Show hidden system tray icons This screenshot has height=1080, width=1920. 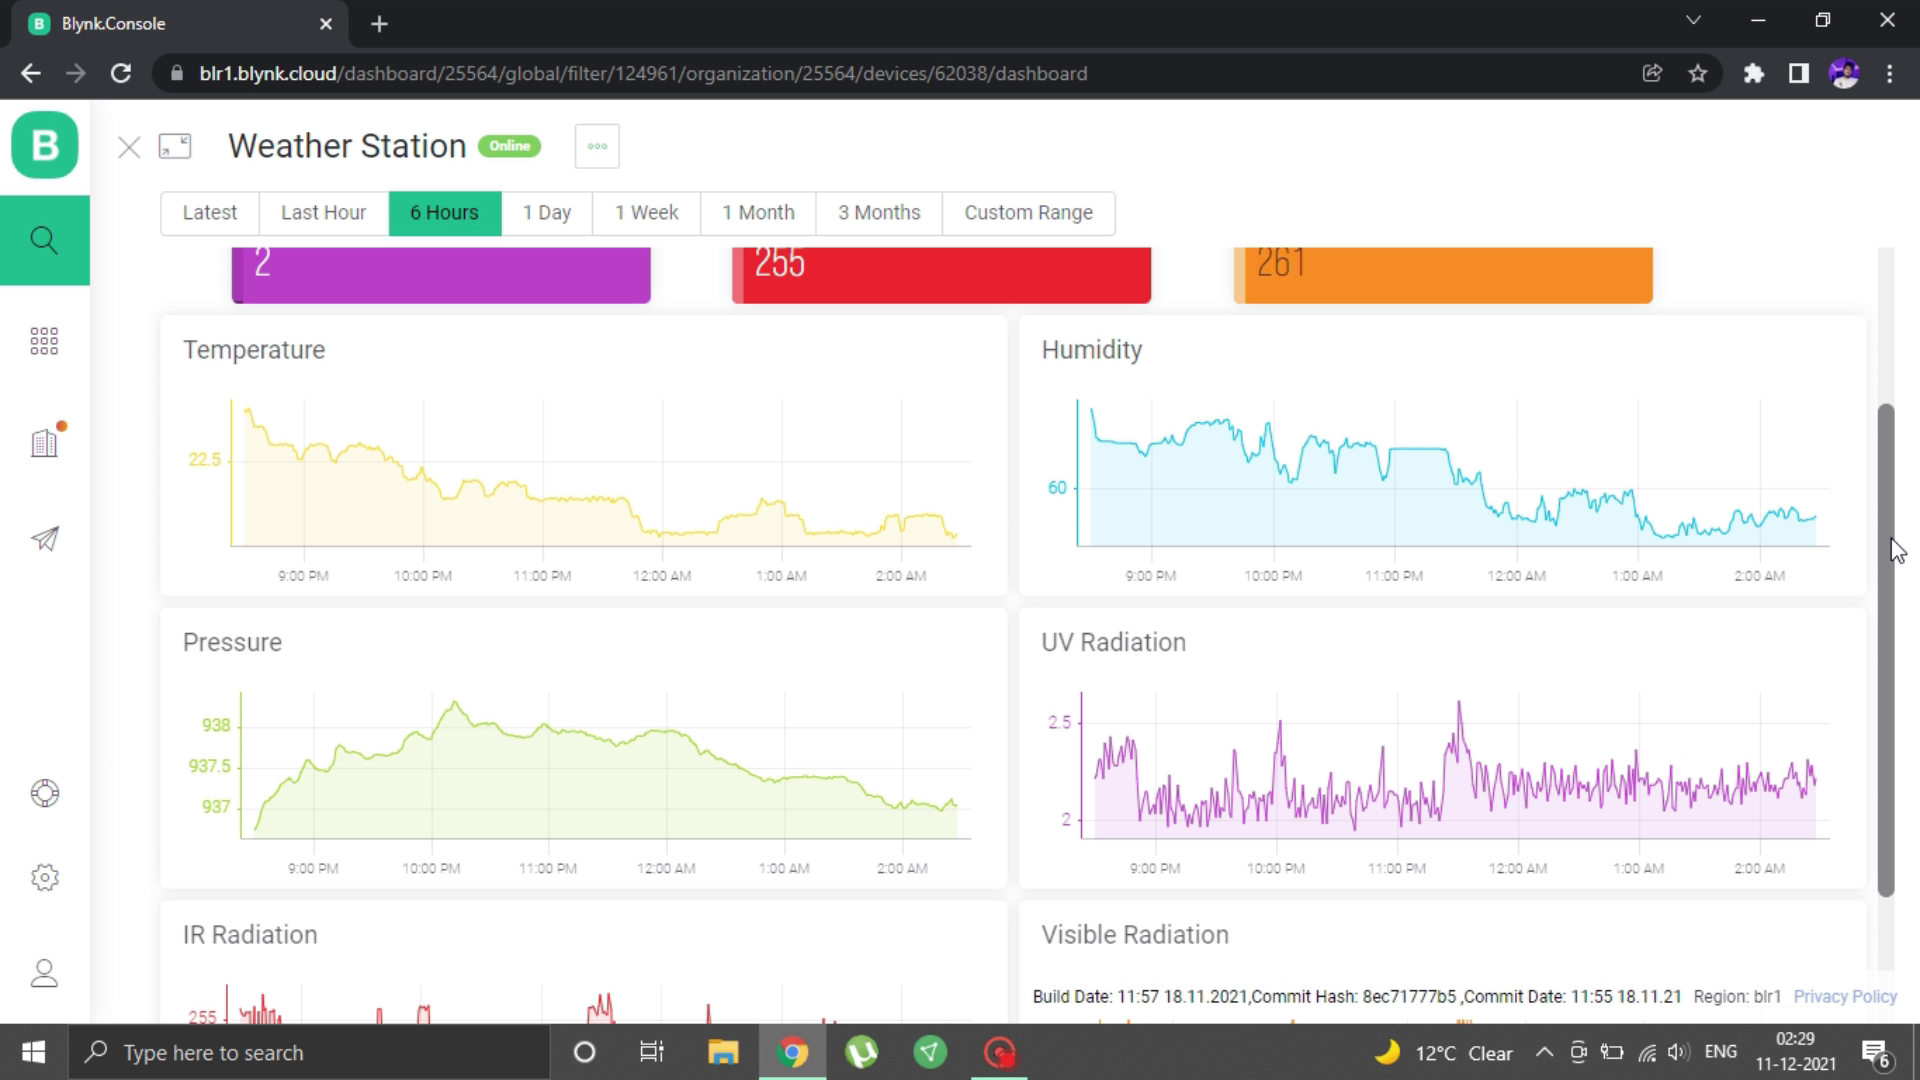1544,1052
